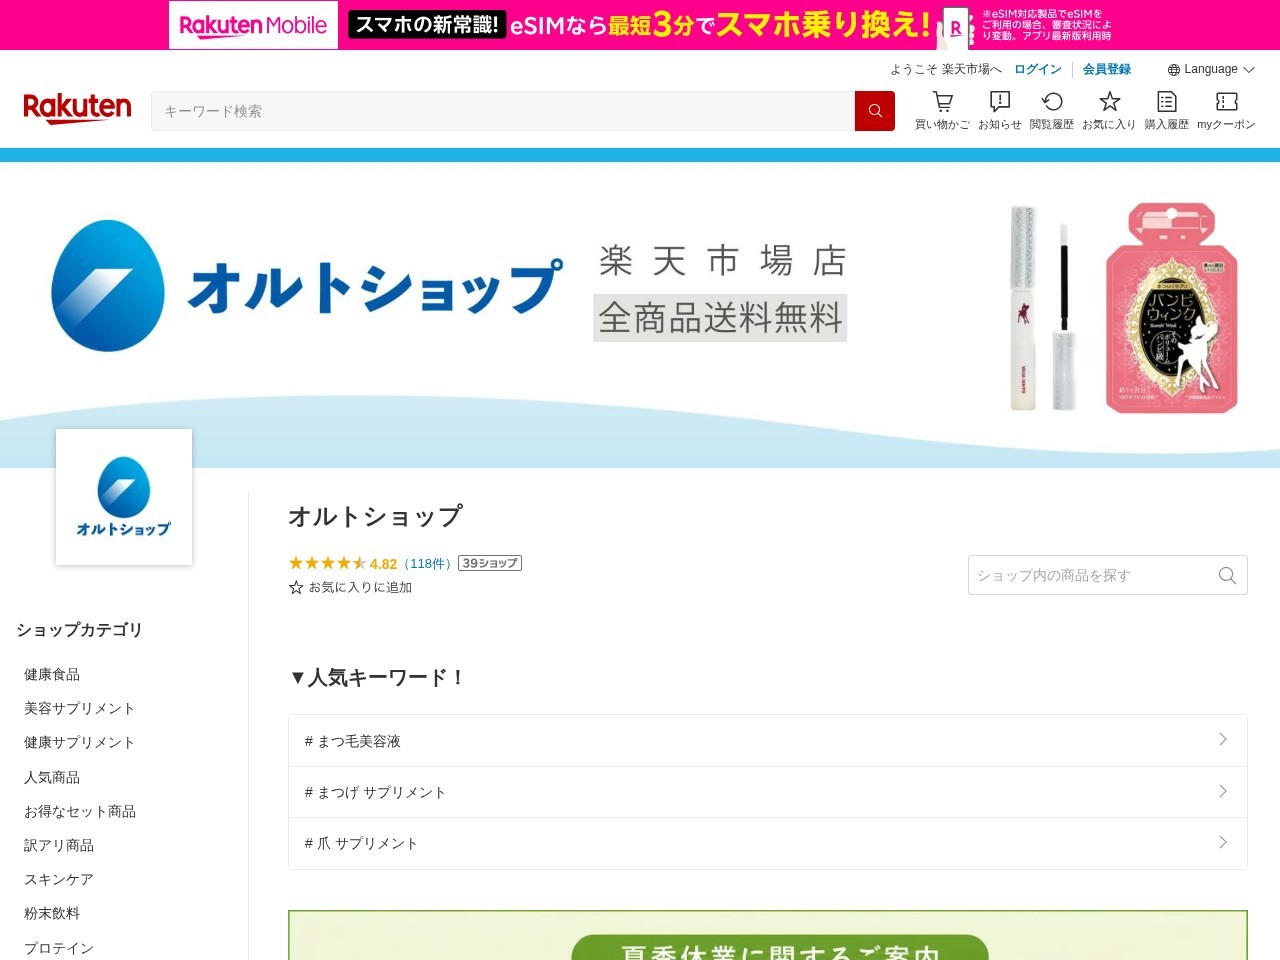Open the Rakuten Mobile banner ad

coord(640,25)
